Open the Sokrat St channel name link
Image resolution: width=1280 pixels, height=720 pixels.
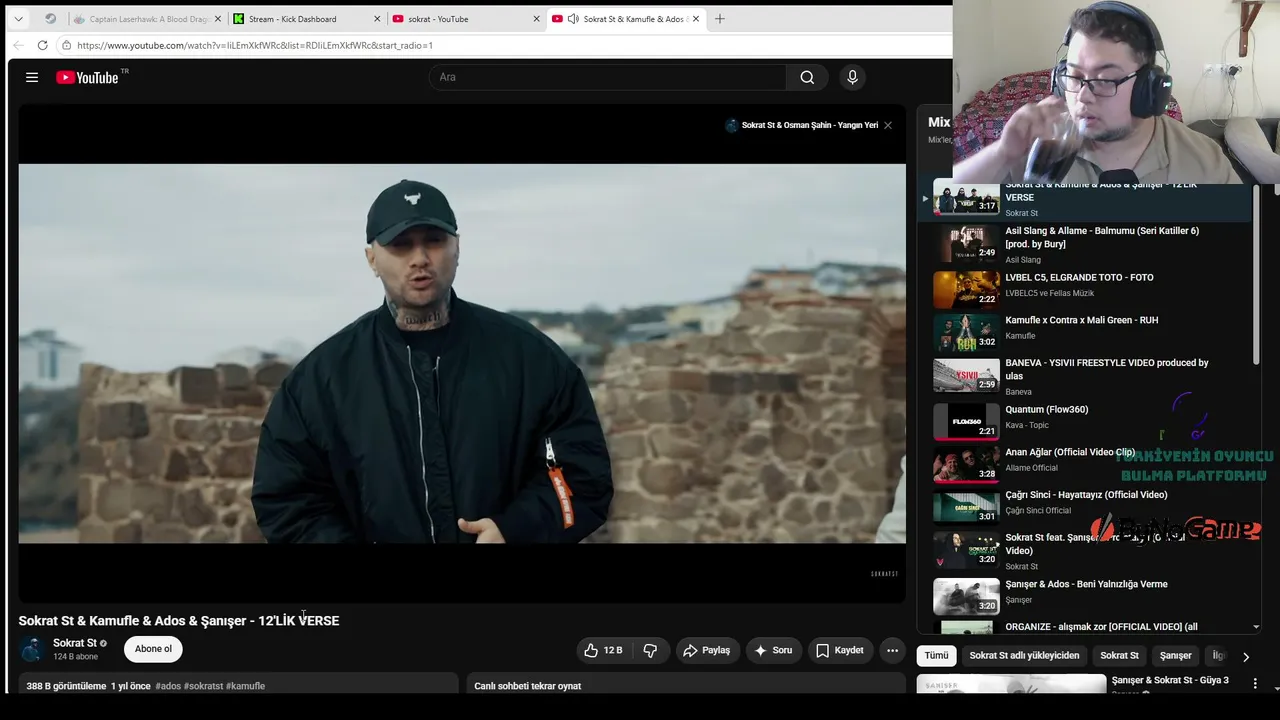point(75,643)
